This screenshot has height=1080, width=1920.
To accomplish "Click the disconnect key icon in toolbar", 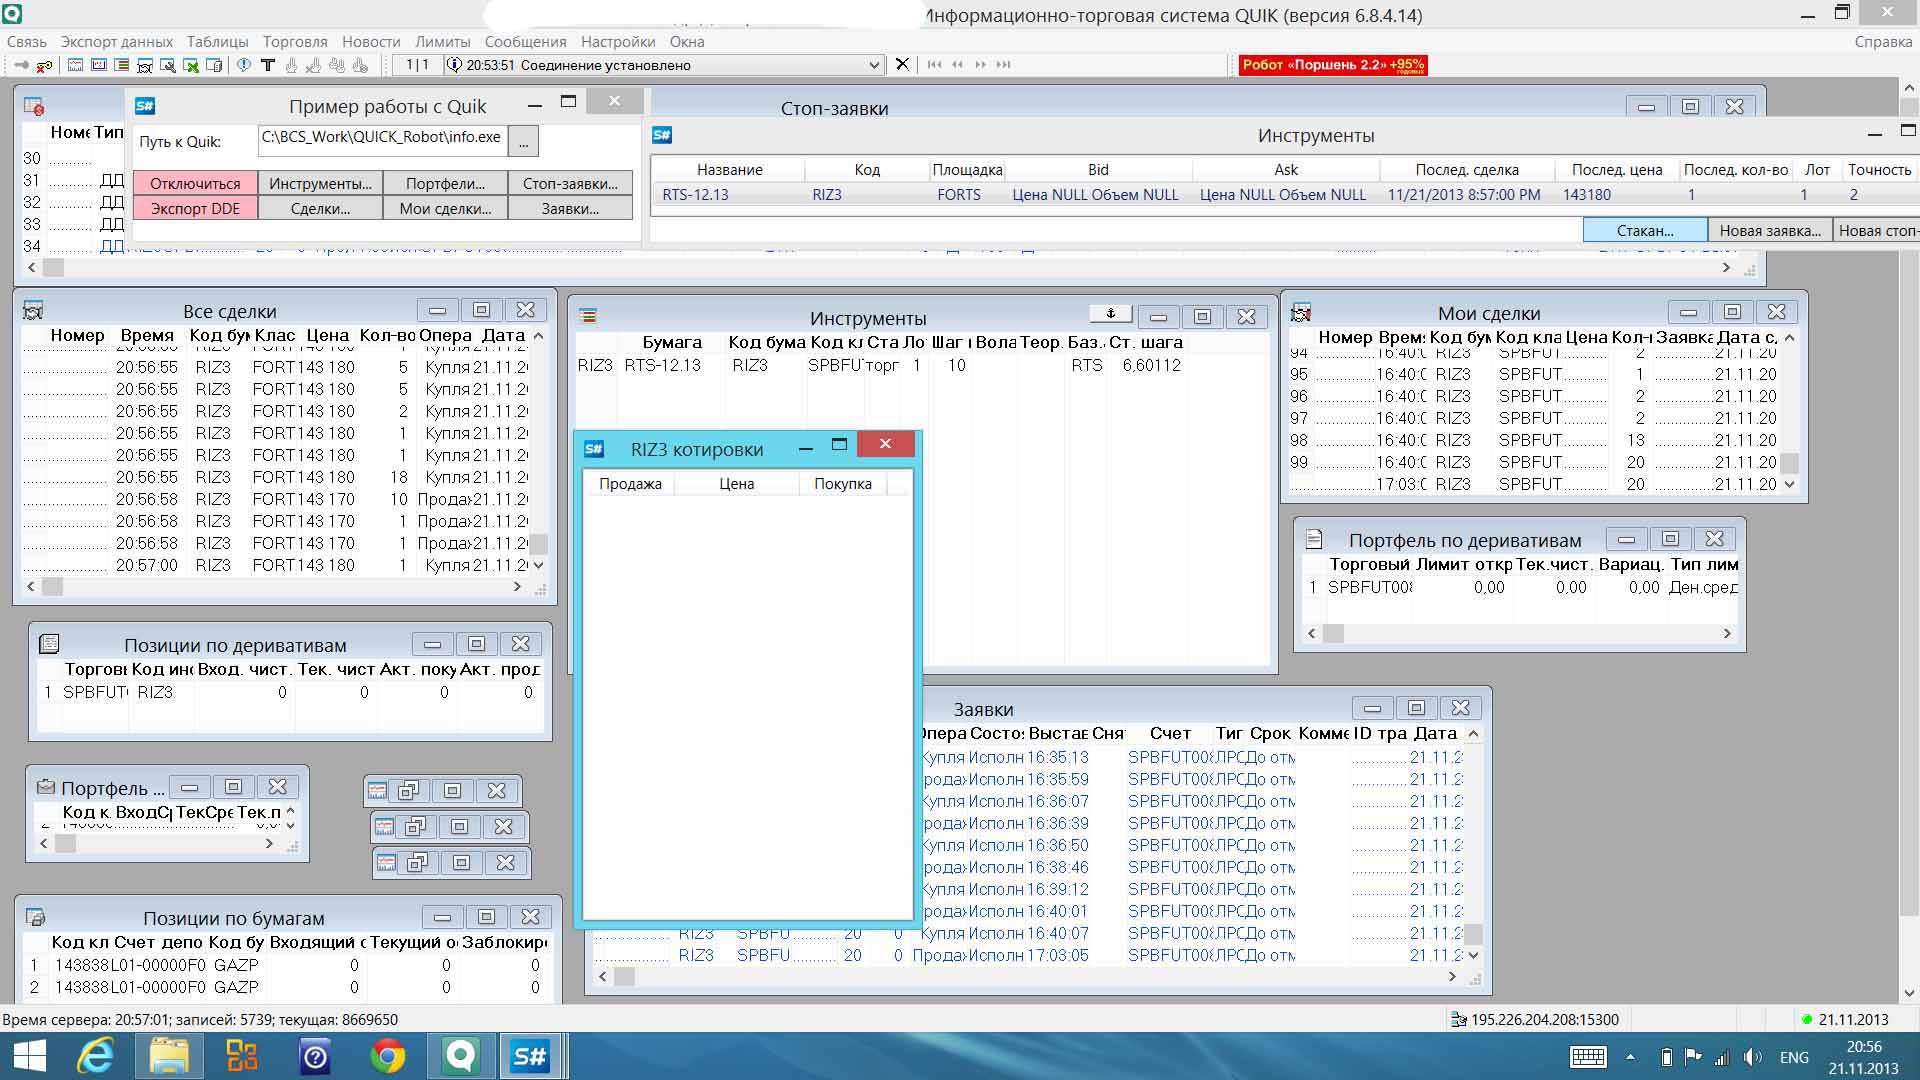I will [x=44, y=65].
